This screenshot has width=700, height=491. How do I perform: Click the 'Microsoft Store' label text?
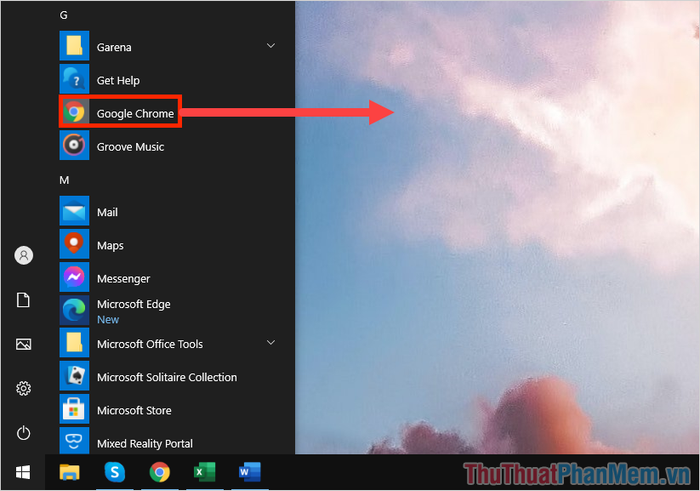[134, 410]
